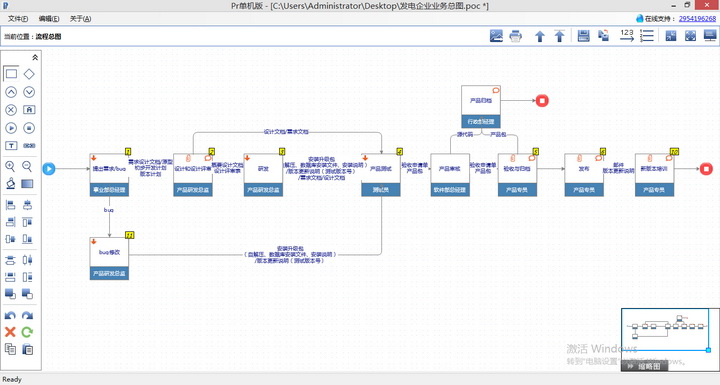Select the 研发 process box
Screen dimensions: 720x385
(x=263, y=175)
